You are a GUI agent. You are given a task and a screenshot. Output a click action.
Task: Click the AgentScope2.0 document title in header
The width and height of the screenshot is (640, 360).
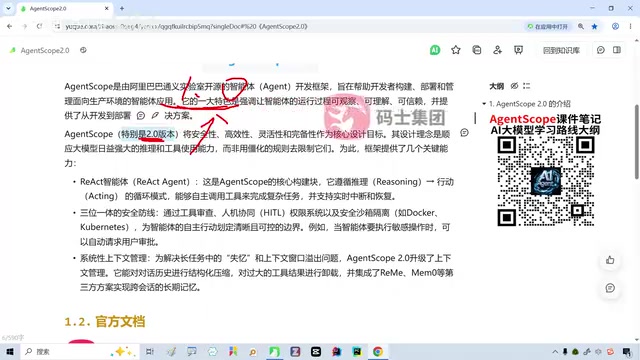point(45,50)
